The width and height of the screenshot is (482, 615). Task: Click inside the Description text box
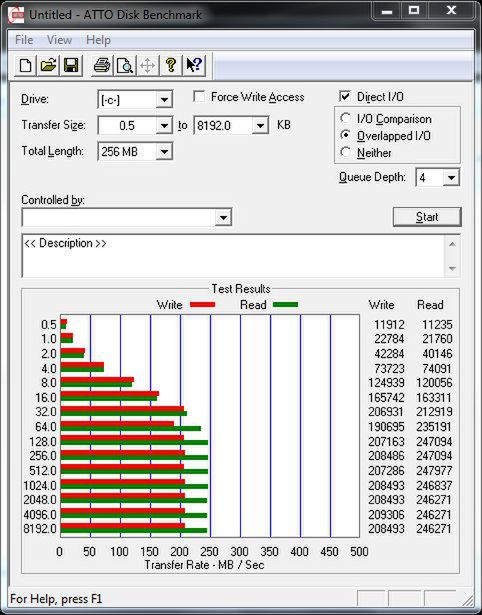(x=233, y=256)
